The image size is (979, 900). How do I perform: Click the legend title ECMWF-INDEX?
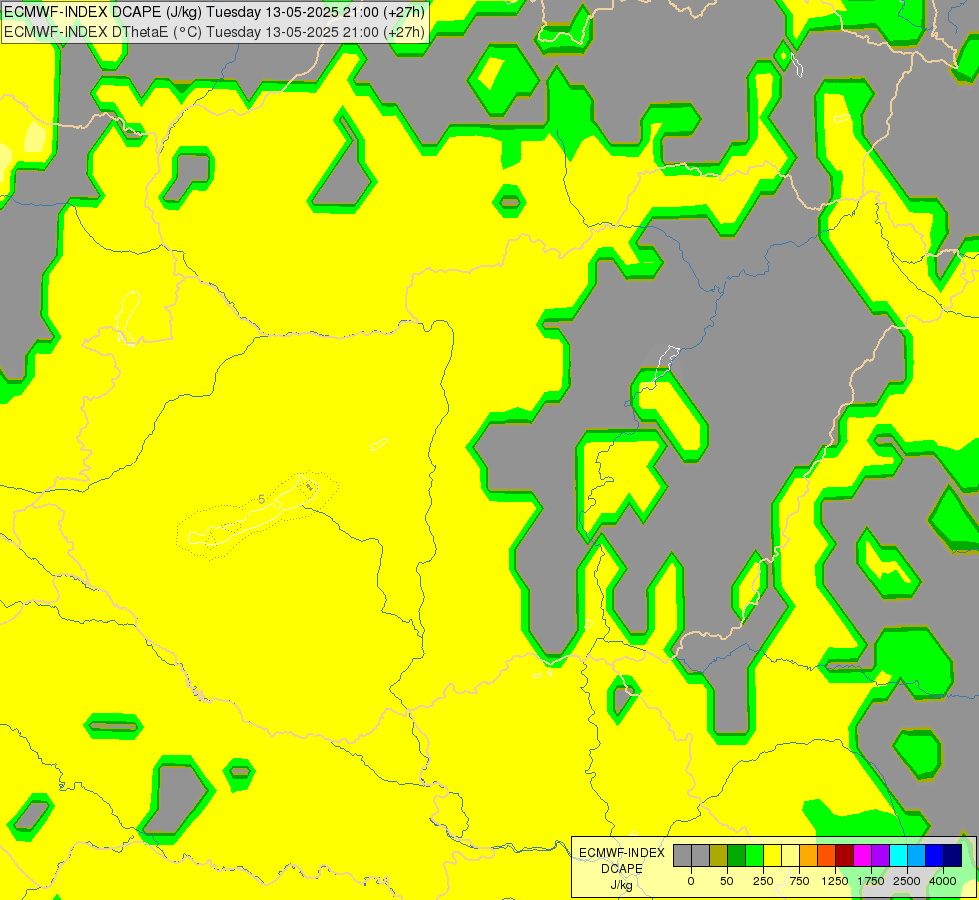click(622, 853)
